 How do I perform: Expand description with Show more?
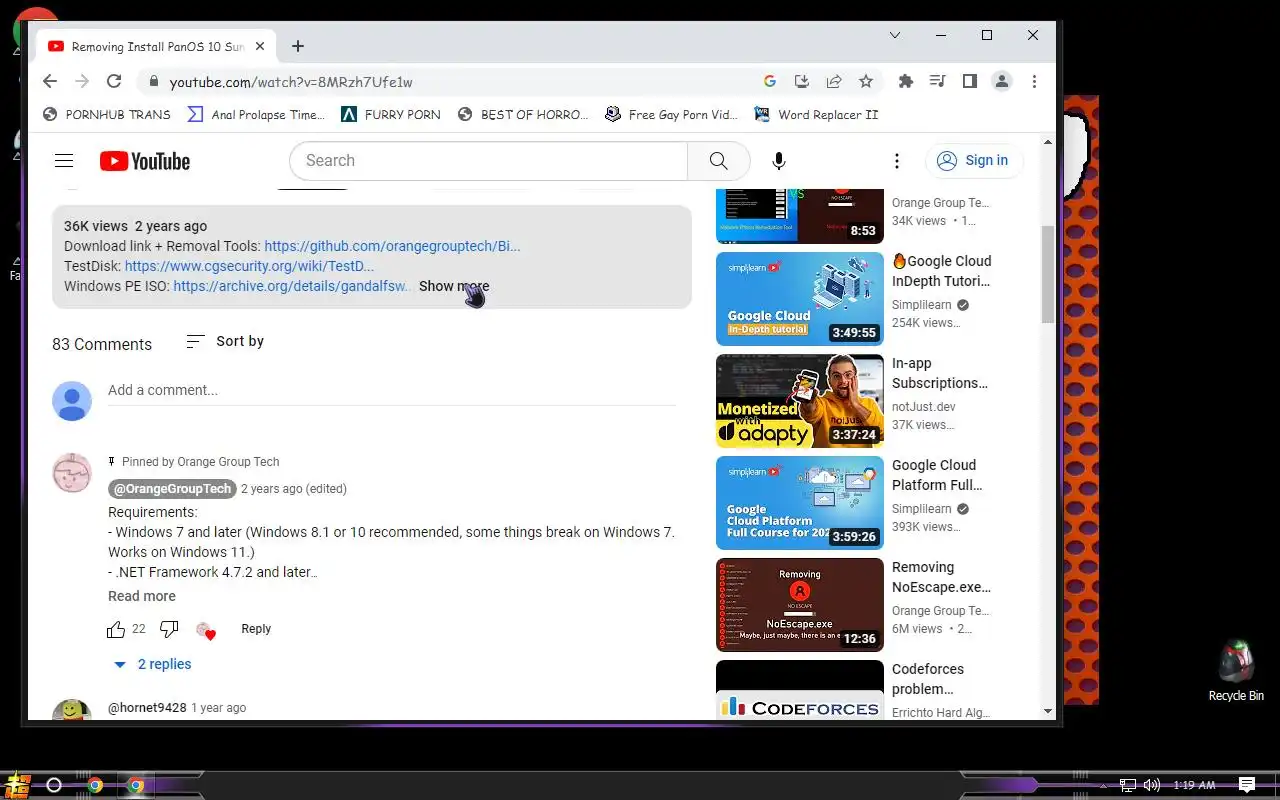pyautogui.click(x=454, y=286)
